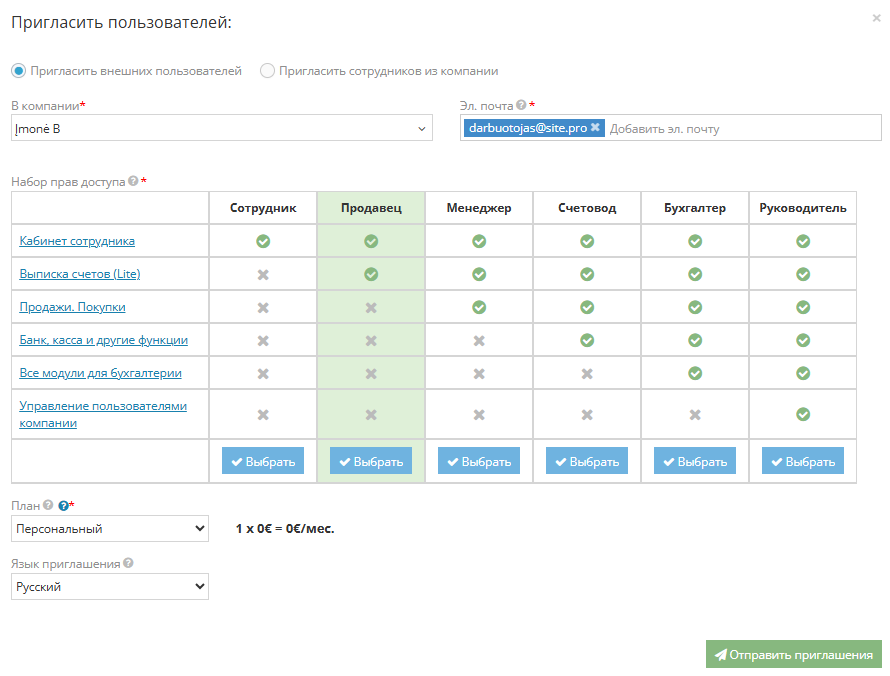
Task: Click Отправить приглашения button
Action: pyautogui.click(x=793, y=655)
